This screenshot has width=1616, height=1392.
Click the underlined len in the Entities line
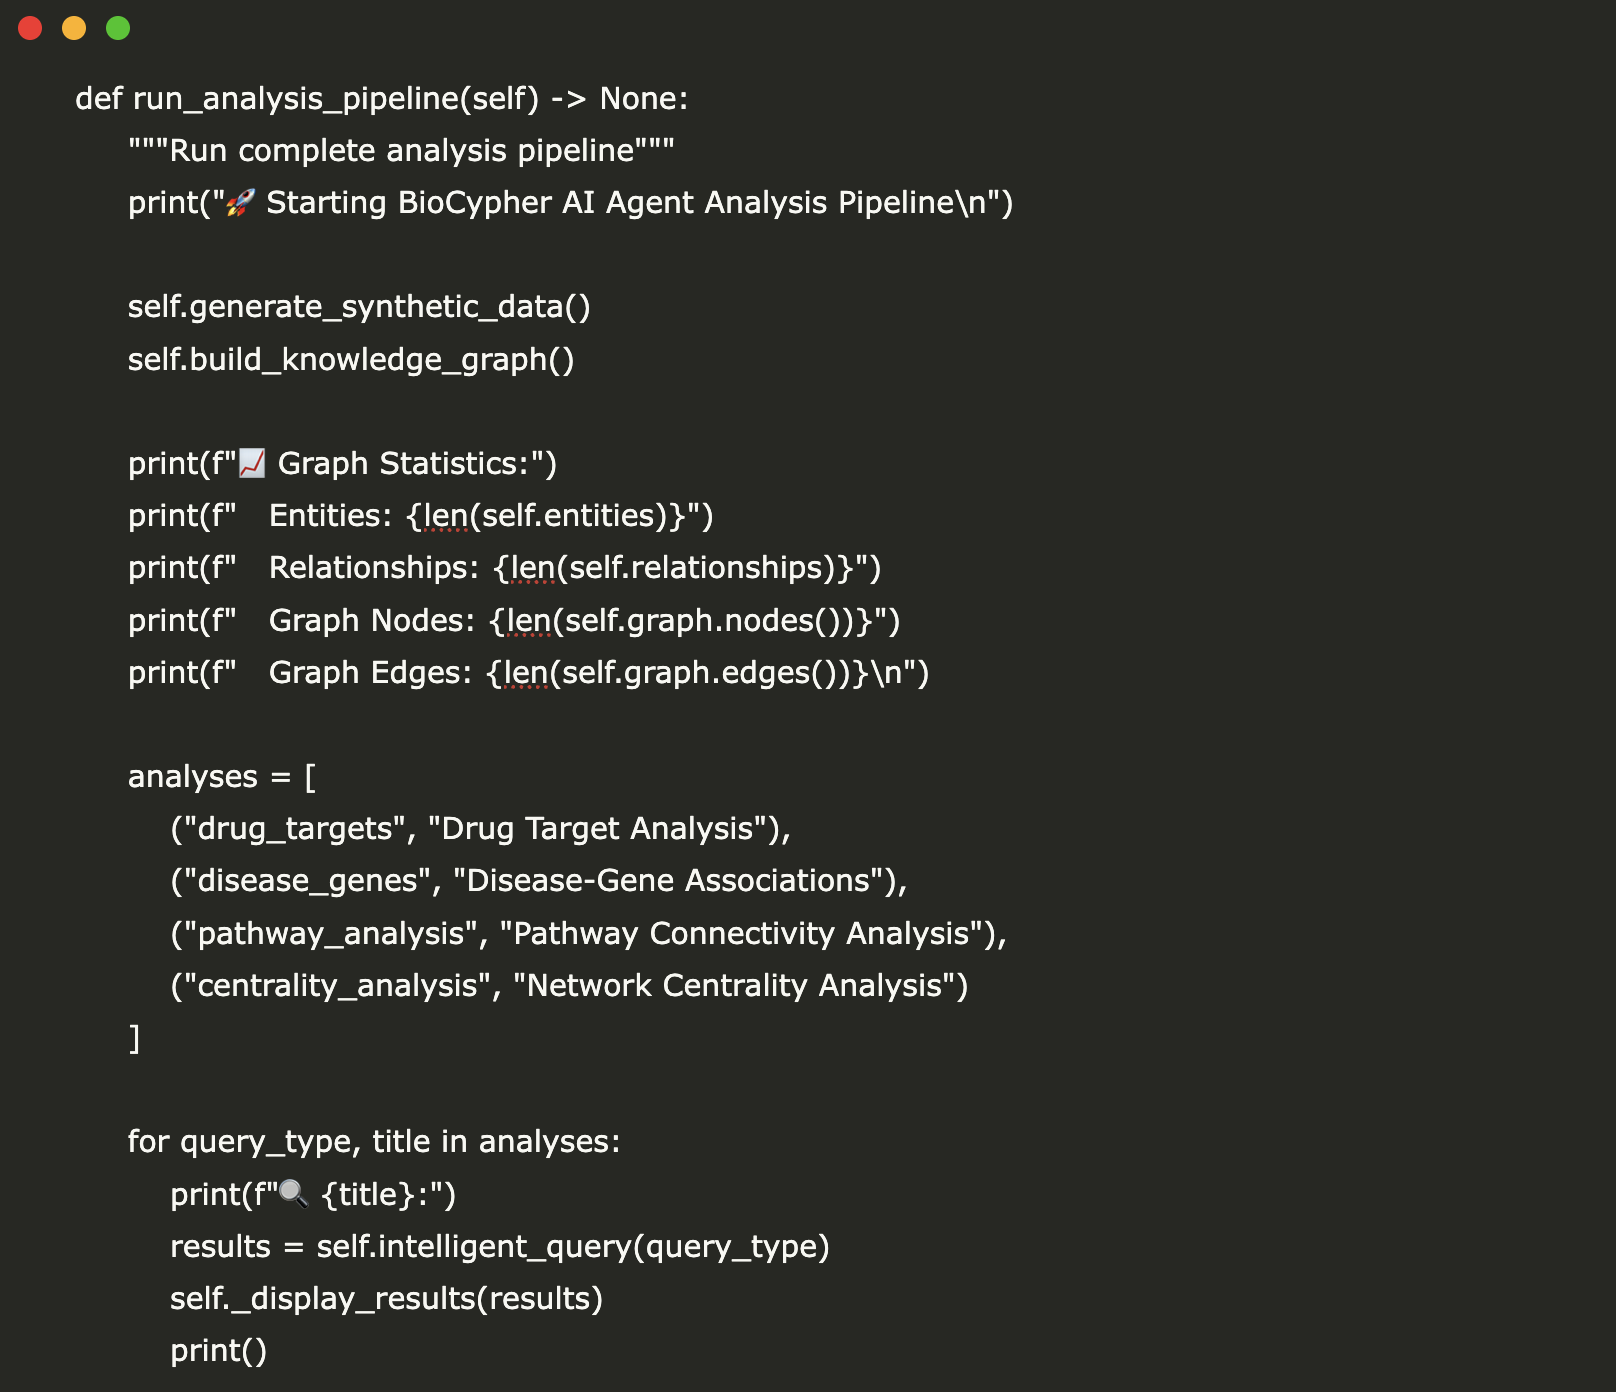[446, 516]
